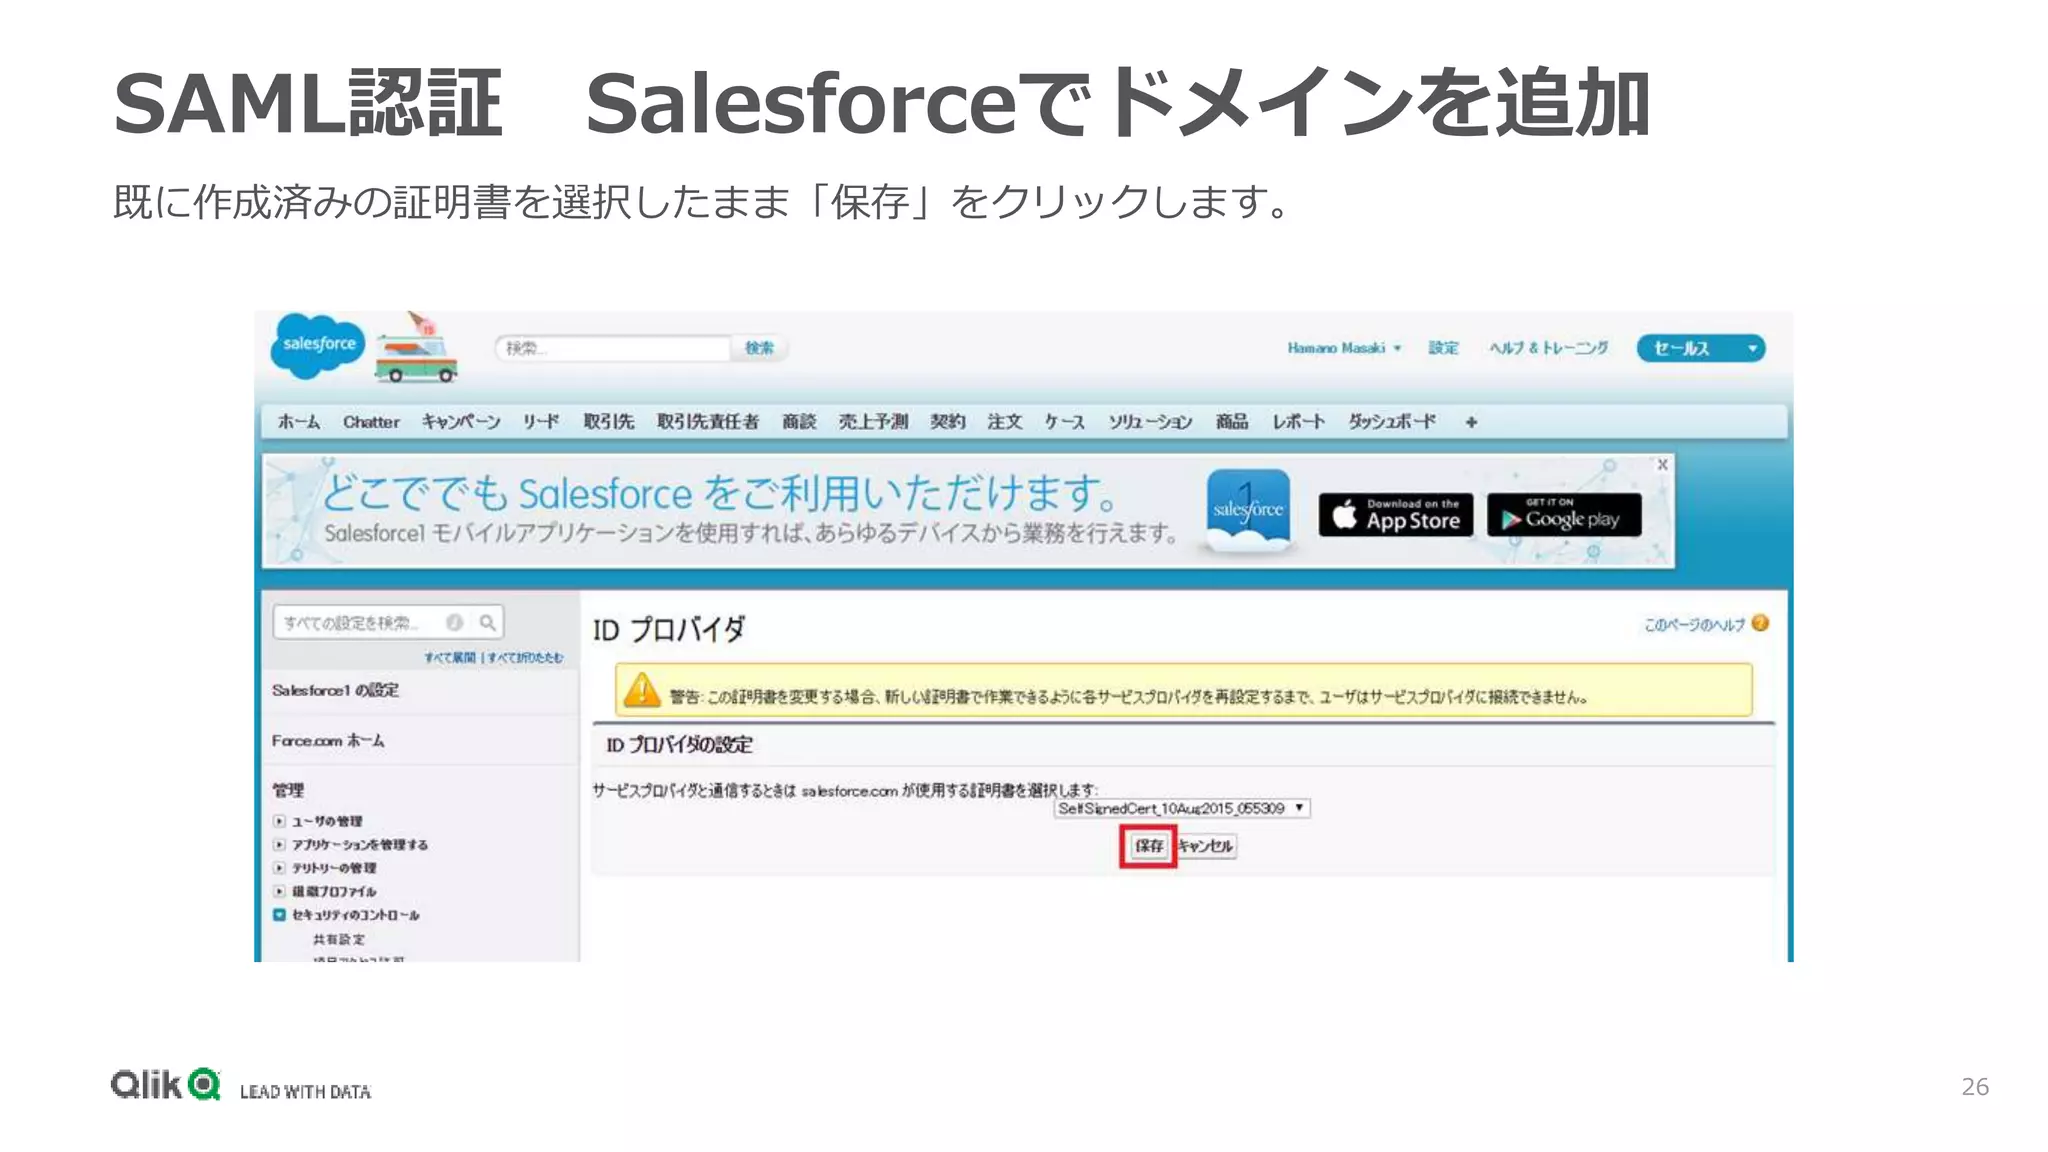The width and height of the screenshot is (2048, 1152).
Task: Open 共有設定 under security controls
Action: [x=339, y=939]
